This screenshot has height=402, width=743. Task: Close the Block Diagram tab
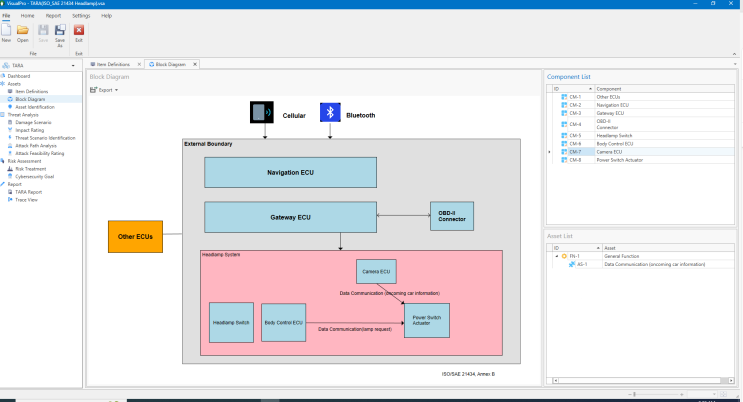tap(195, 64)
